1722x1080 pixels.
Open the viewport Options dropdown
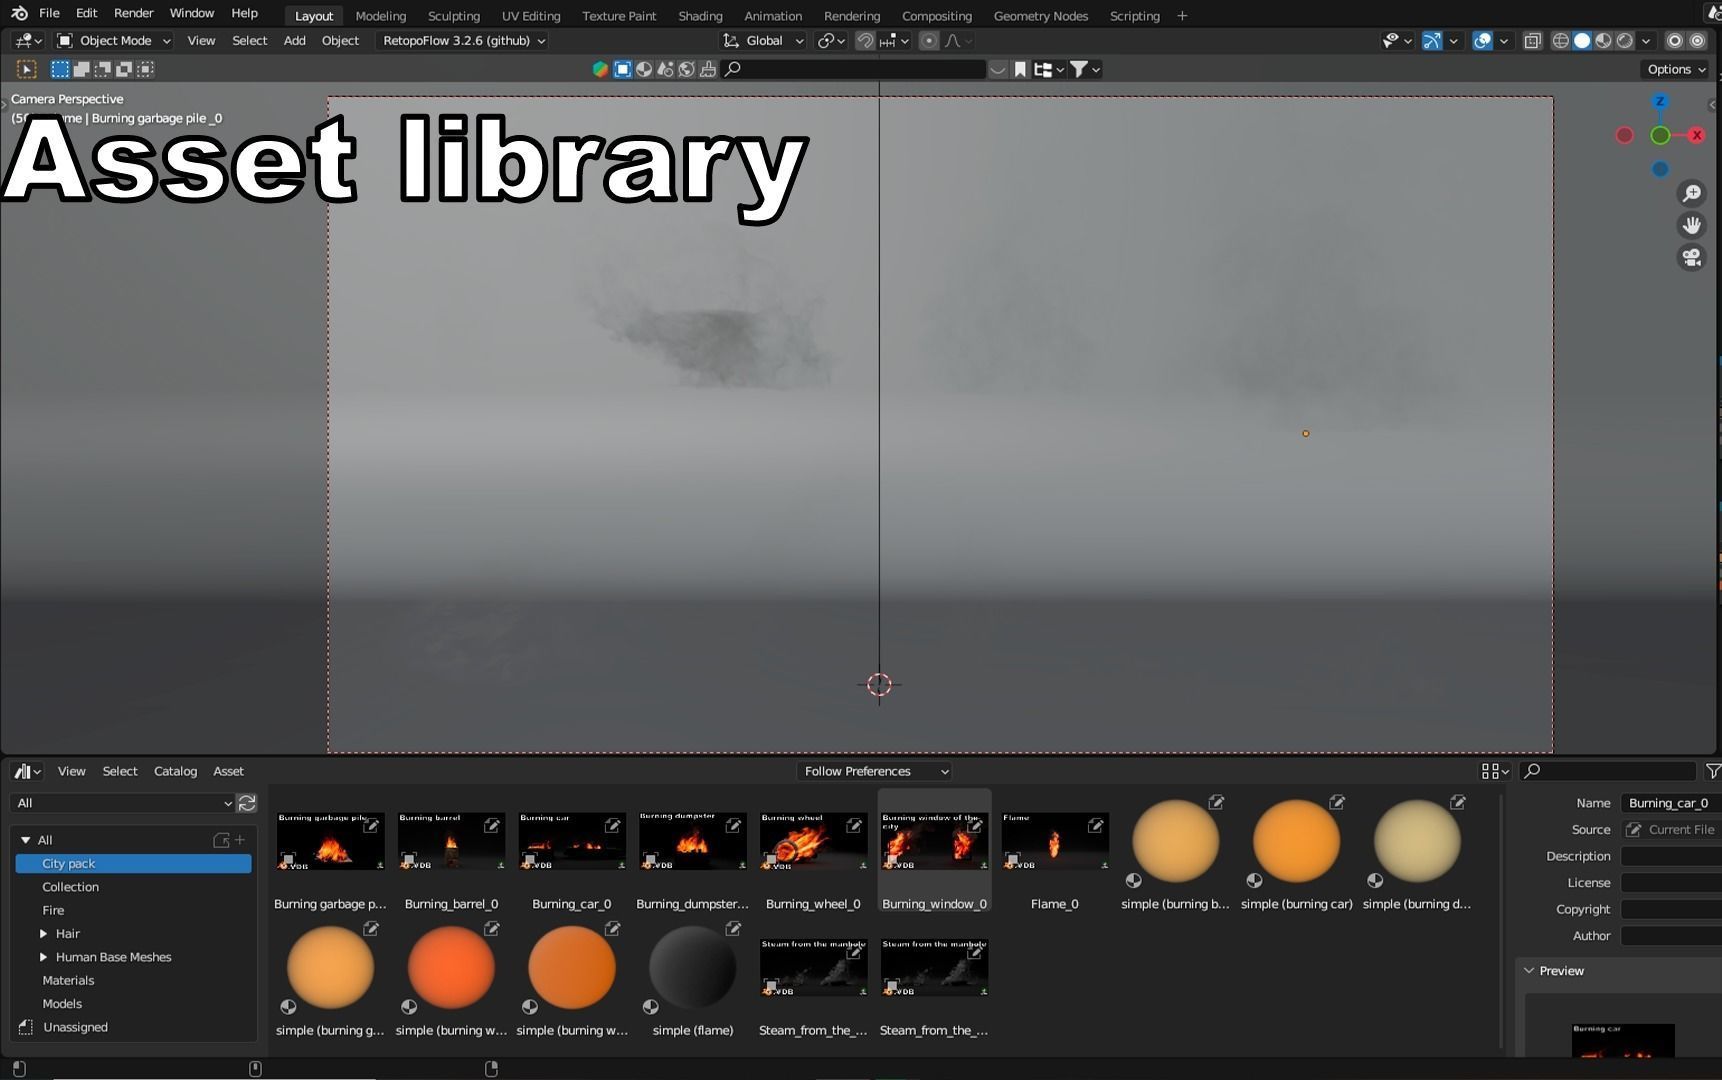pos(1676,69)
